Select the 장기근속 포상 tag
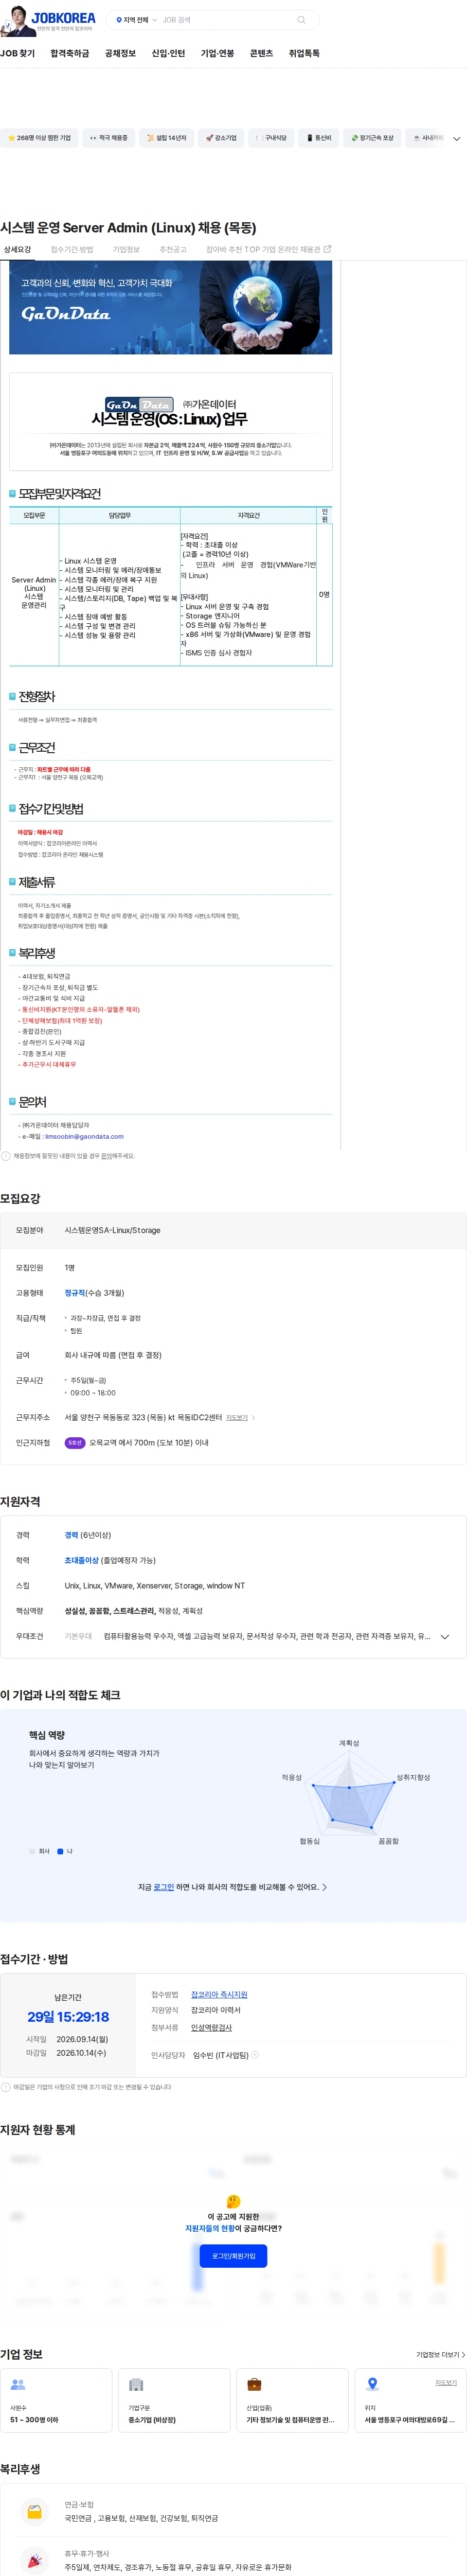The image size is (467, 2576). (372, 138)
